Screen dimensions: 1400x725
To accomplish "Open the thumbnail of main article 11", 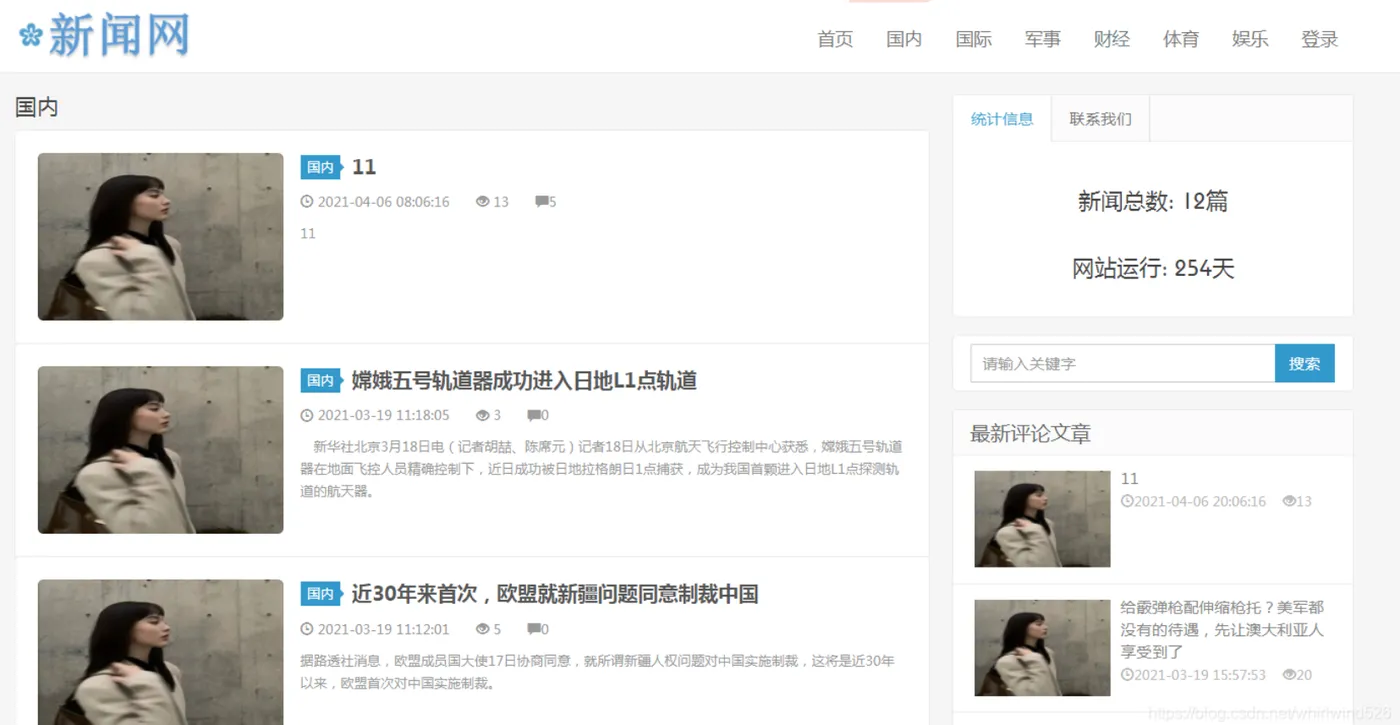I will tap(161, 237).
